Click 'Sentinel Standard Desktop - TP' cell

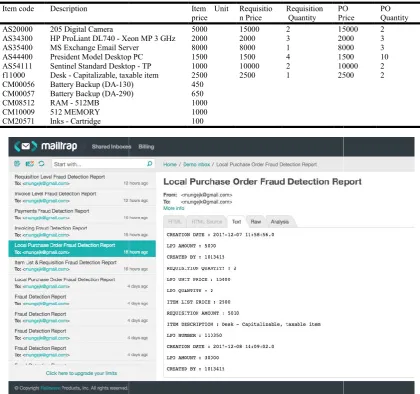[x=101, y=66]
